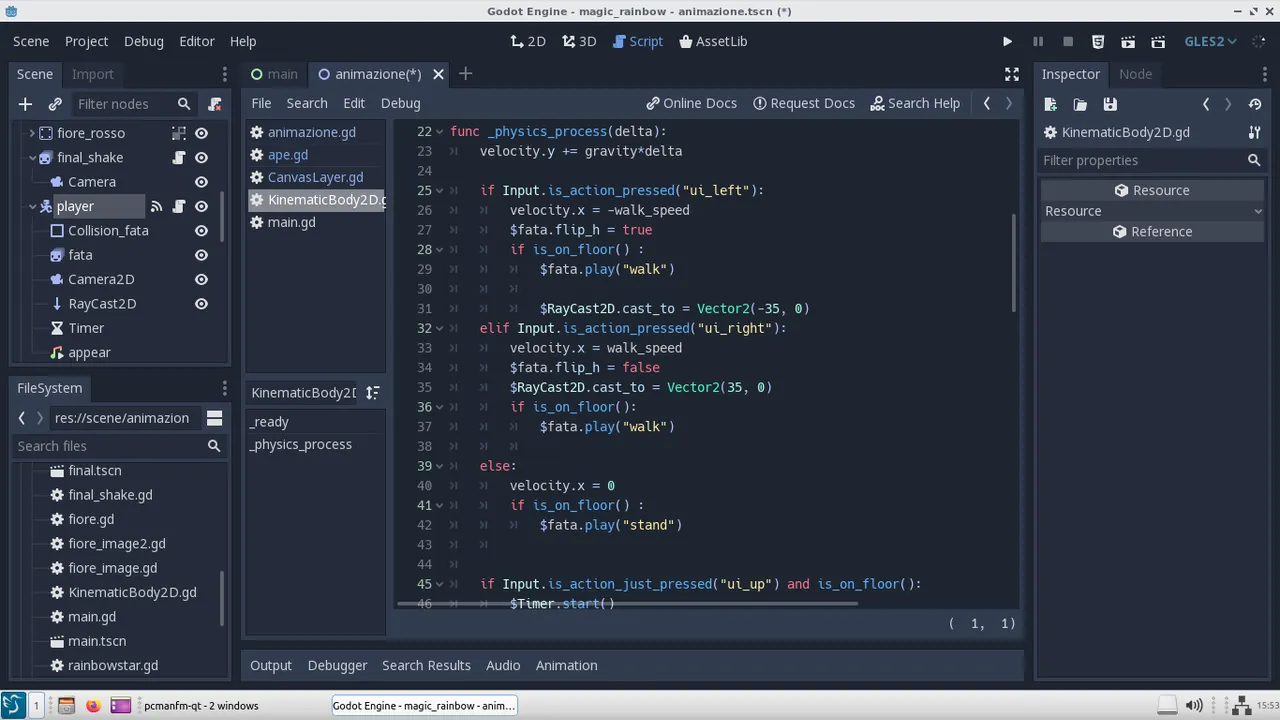Image resolution: width=1280 pixels, height=720 pixels.
Task: Collapse the player tree node
Action: point(32,206)
